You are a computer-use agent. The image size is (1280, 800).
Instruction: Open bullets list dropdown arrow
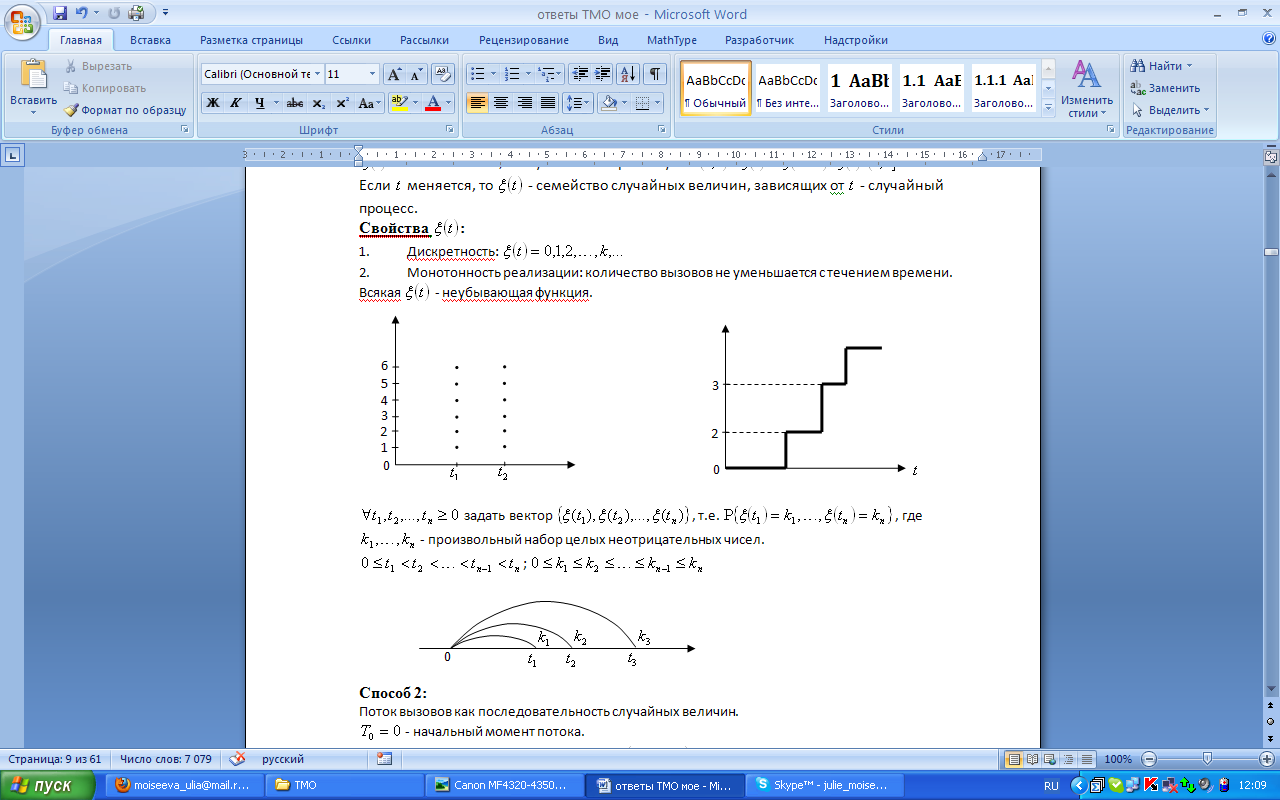(493, 74)
